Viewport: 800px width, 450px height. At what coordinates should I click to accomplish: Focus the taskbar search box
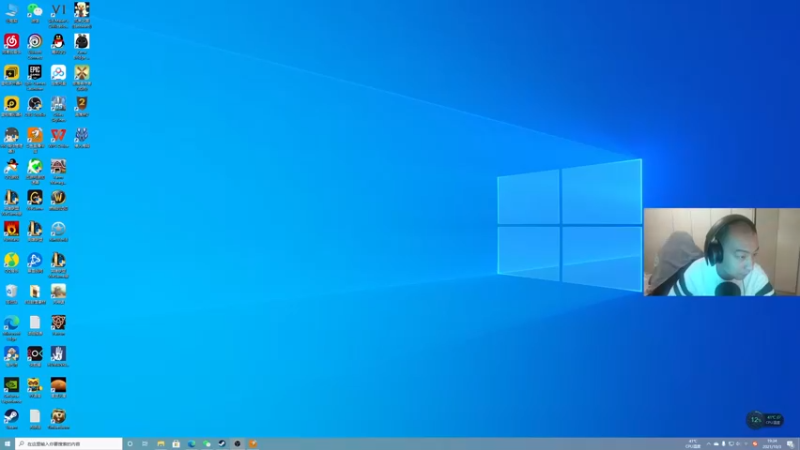[69, 444]
